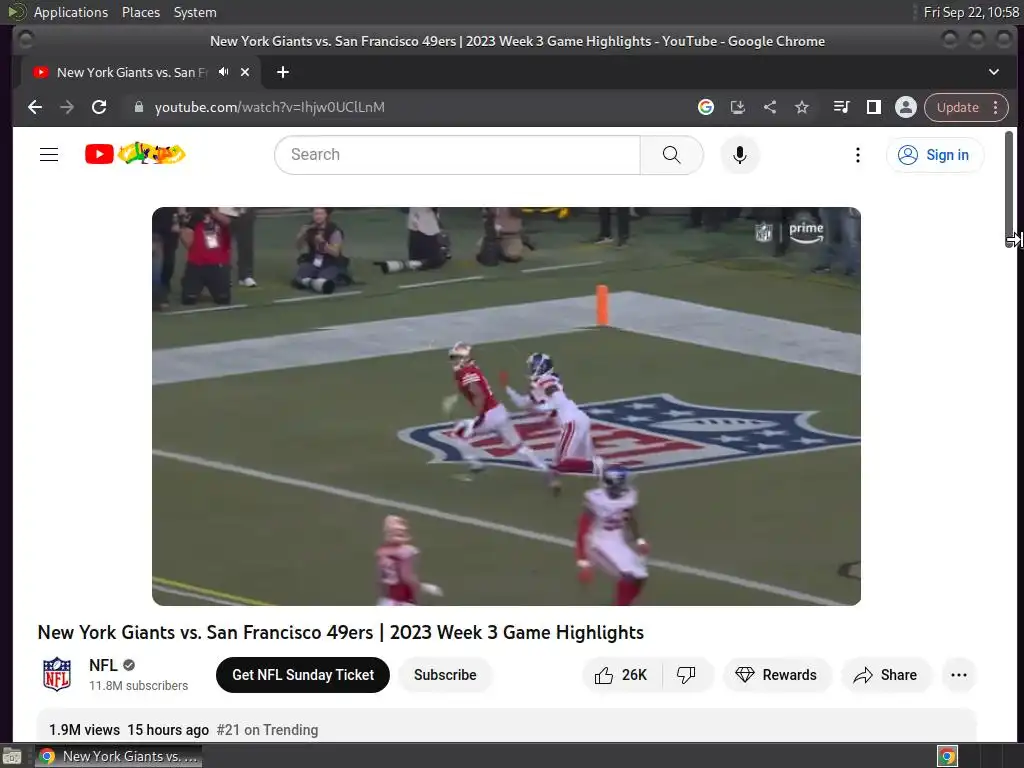Open the media control icon in toolbar
This screenshot has width=1024, height=768.
842,107
